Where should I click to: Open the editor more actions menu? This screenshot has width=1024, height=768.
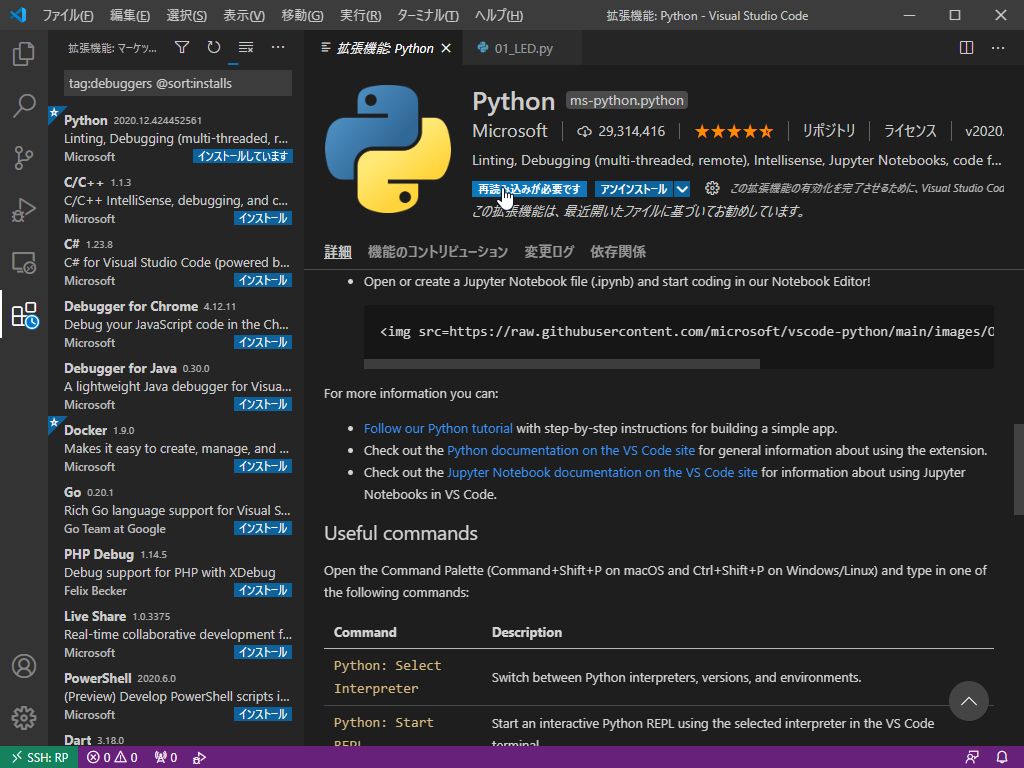point(997,46)
